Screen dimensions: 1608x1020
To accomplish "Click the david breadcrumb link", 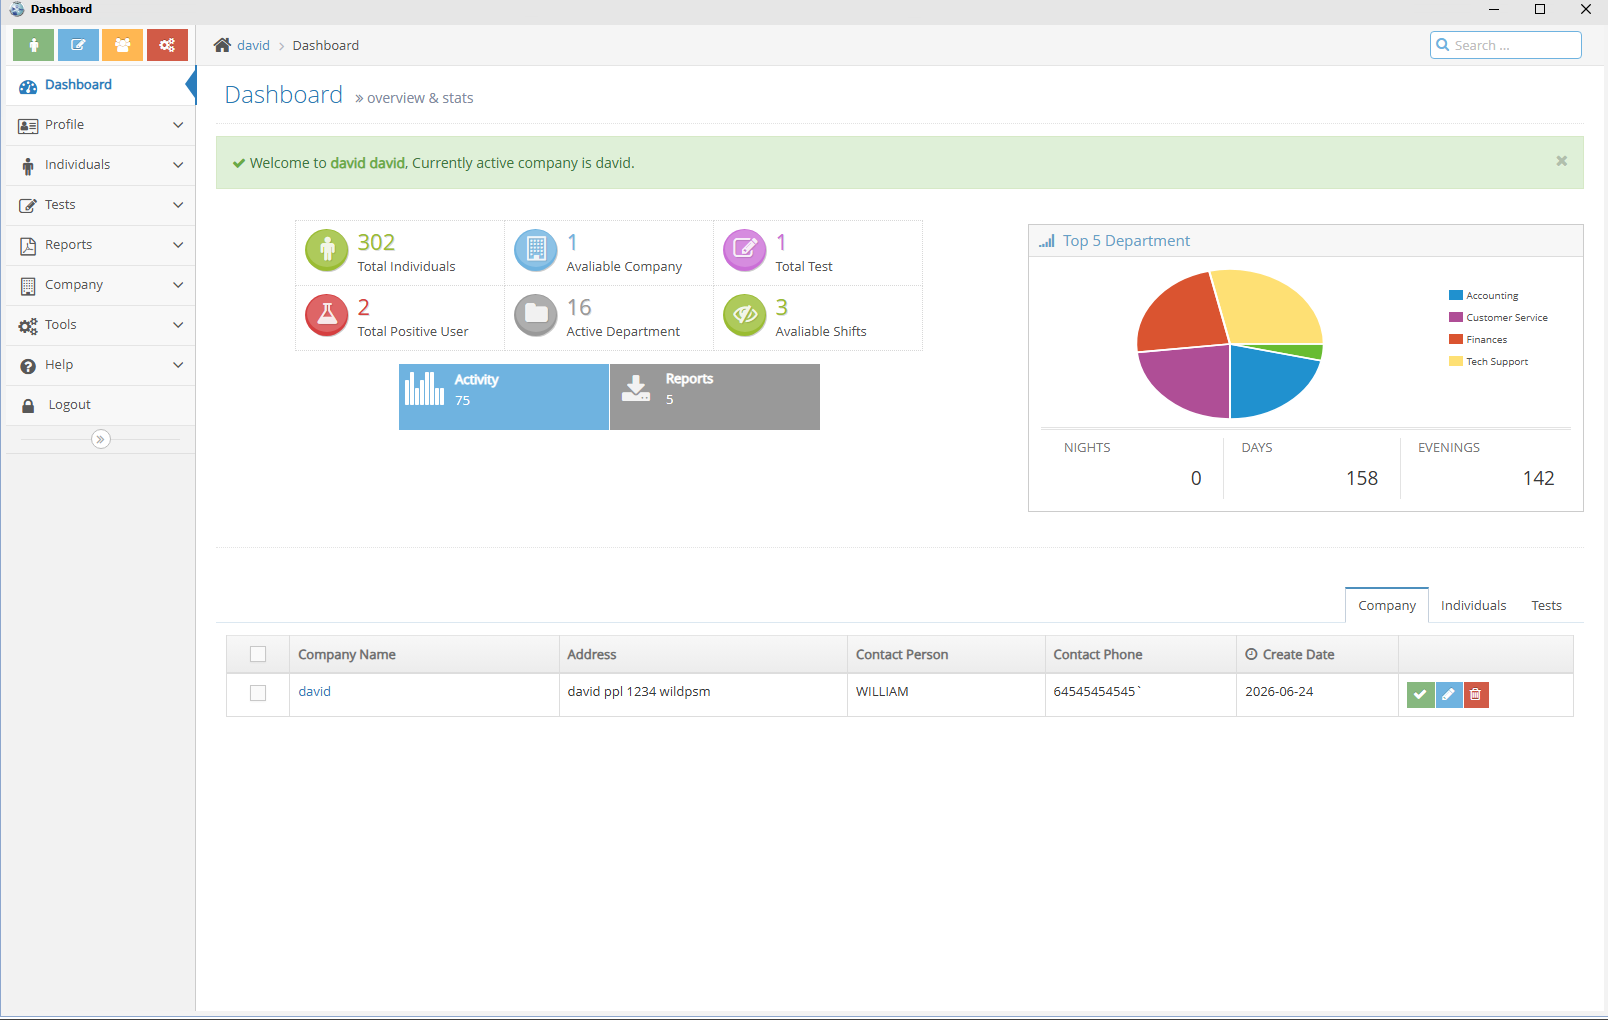I will tap(253, 45).
